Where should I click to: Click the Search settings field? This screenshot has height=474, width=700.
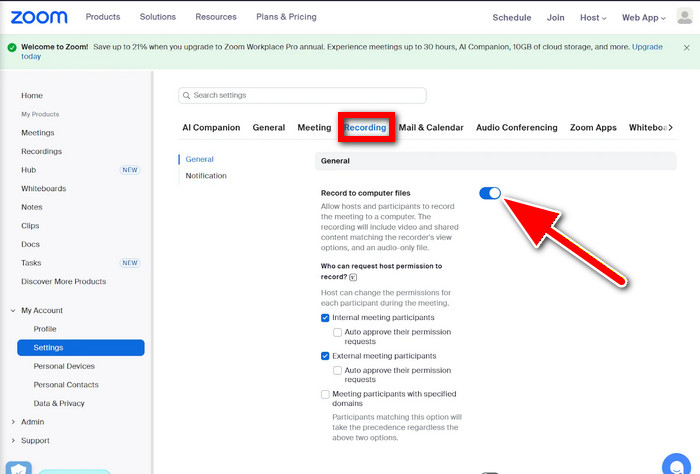click(302, 96)
